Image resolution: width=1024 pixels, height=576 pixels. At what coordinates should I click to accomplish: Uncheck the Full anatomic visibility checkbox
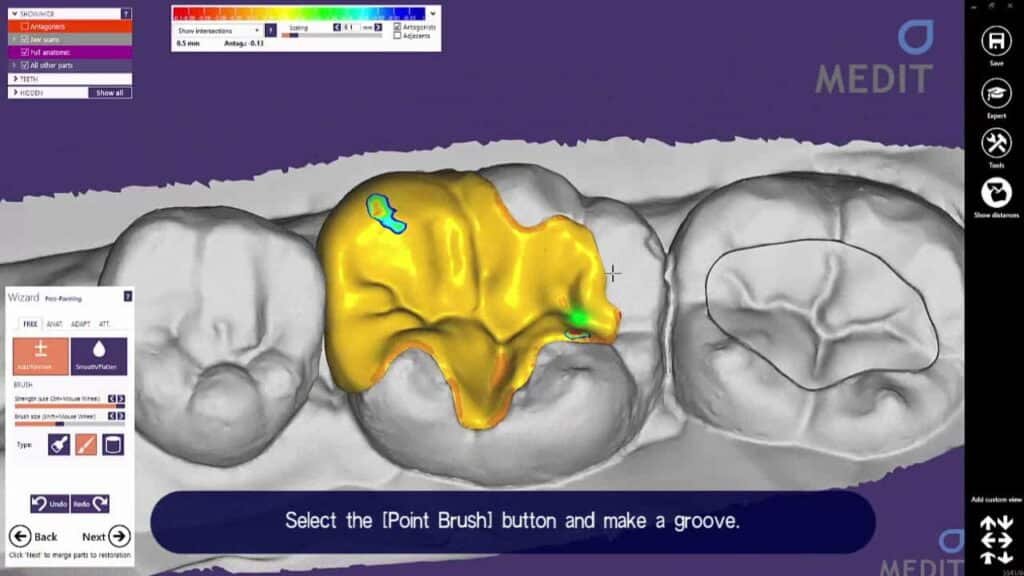[x=25, y=52]
